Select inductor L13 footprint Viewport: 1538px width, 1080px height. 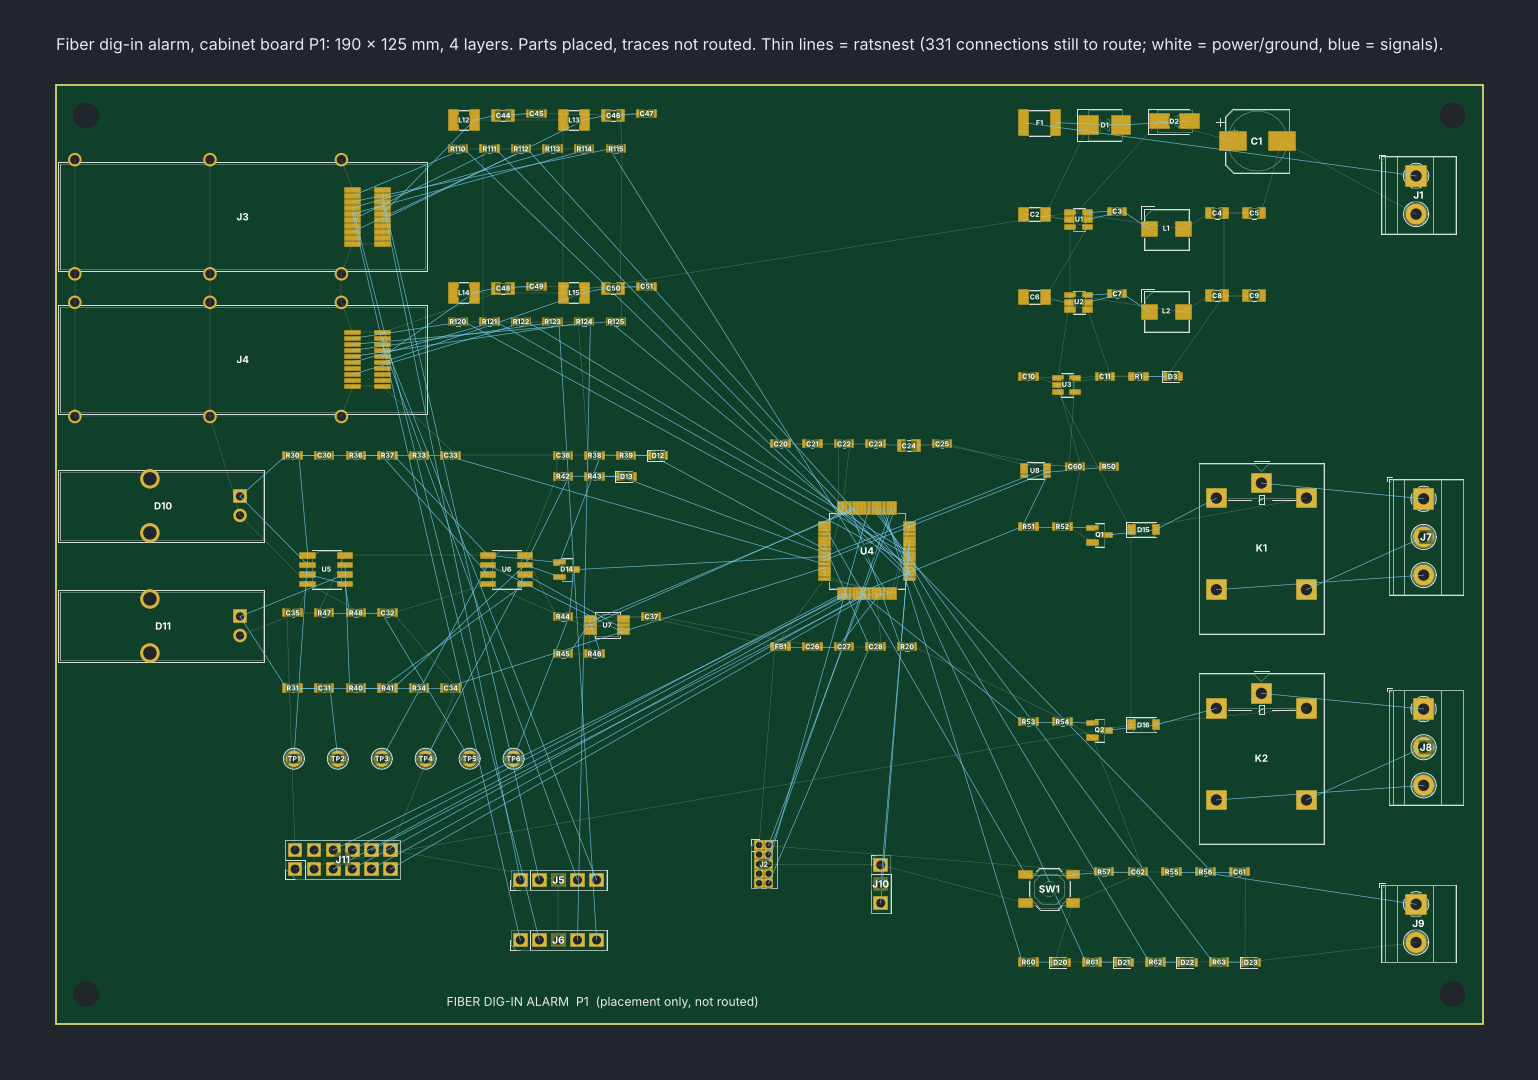[574, 120]
